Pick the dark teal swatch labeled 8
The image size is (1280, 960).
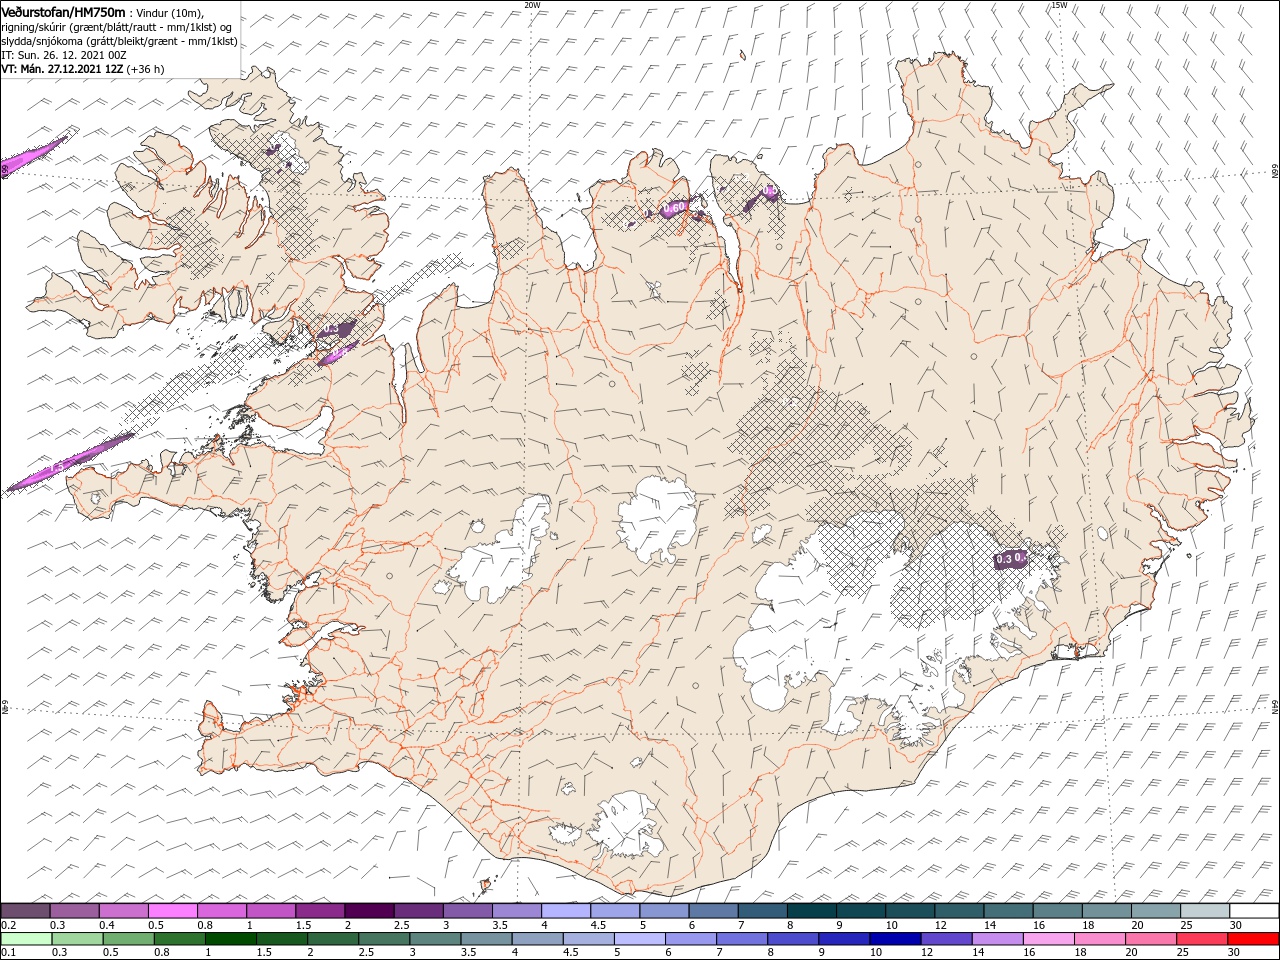(811, 911)
